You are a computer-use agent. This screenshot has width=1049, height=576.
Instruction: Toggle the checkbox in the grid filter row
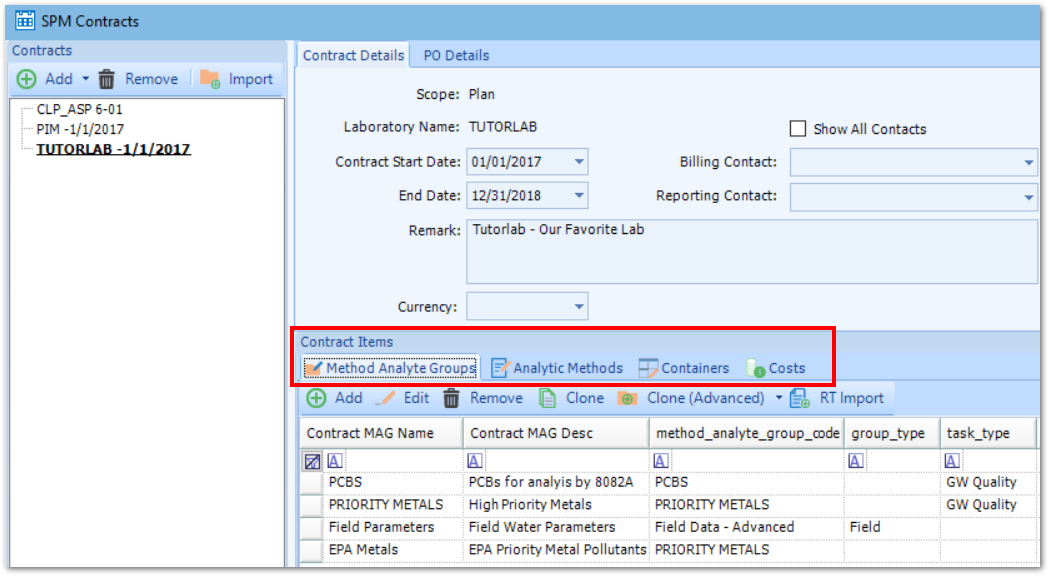point(312,459)
